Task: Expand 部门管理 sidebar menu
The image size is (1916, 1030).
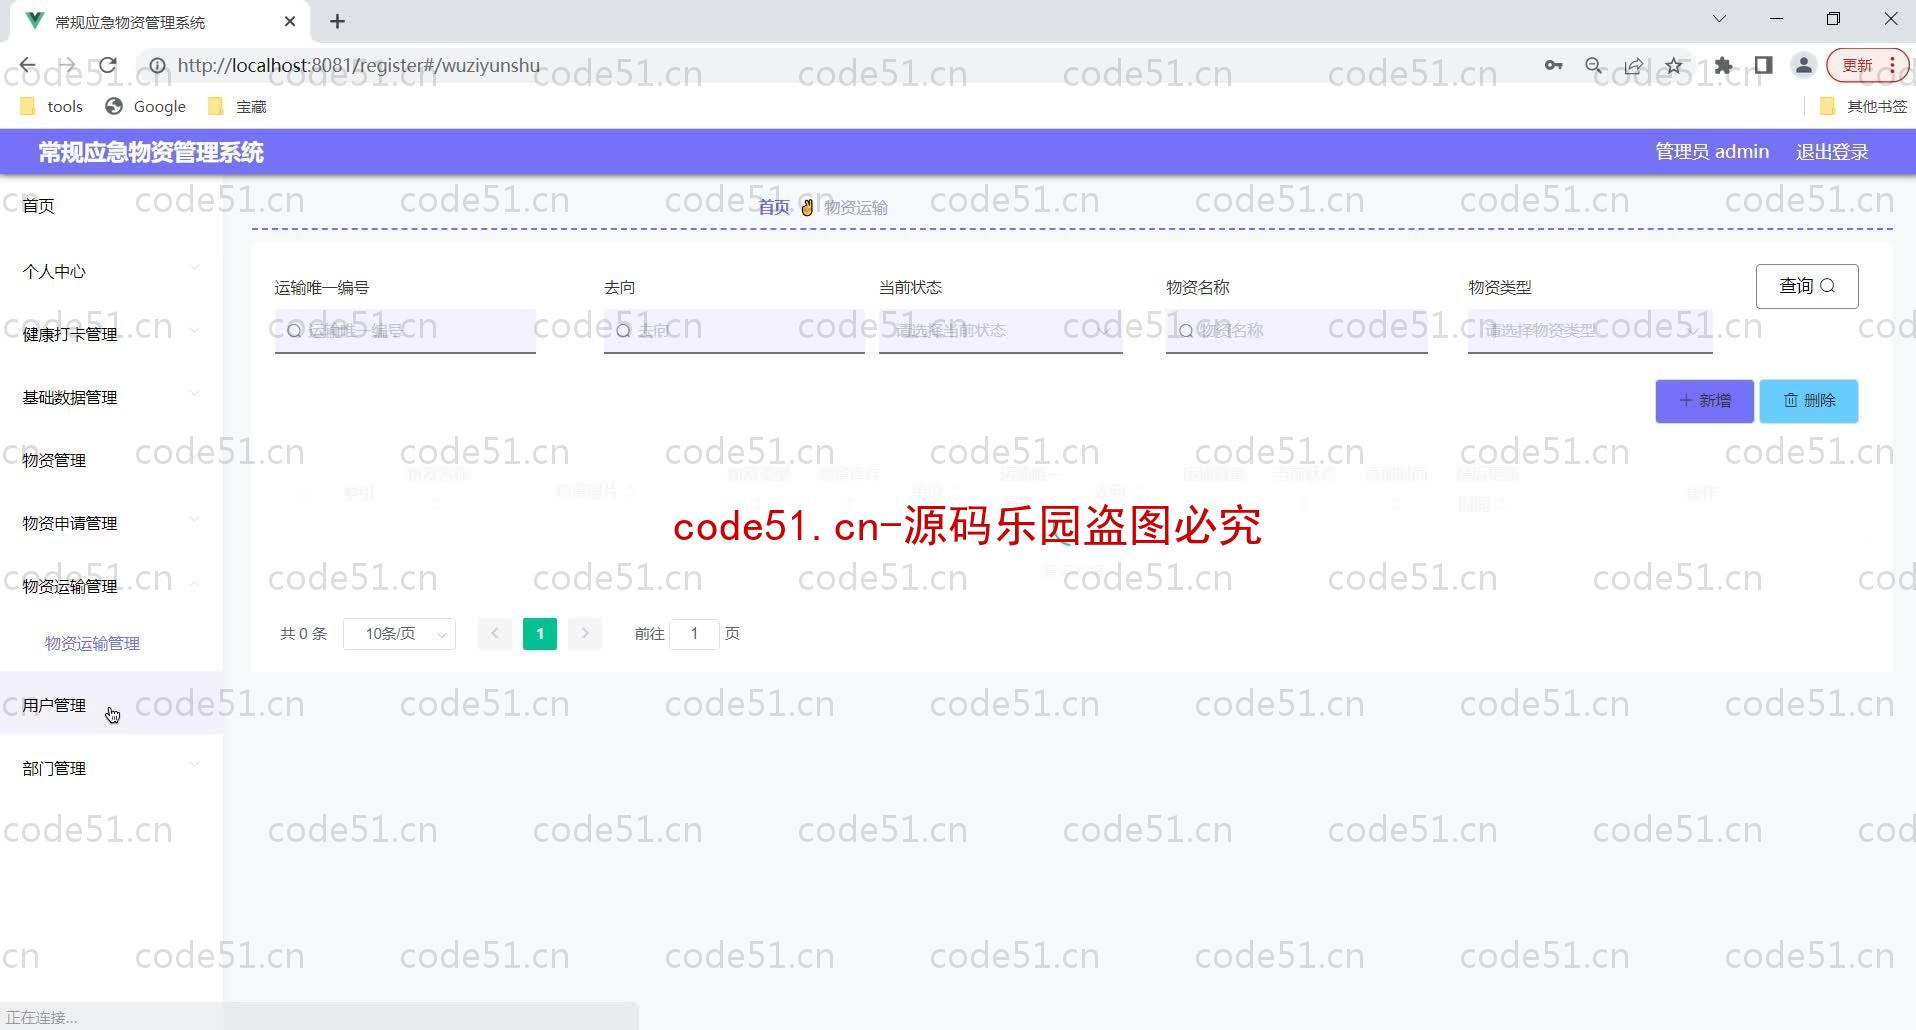Action: tap(111, 768)
